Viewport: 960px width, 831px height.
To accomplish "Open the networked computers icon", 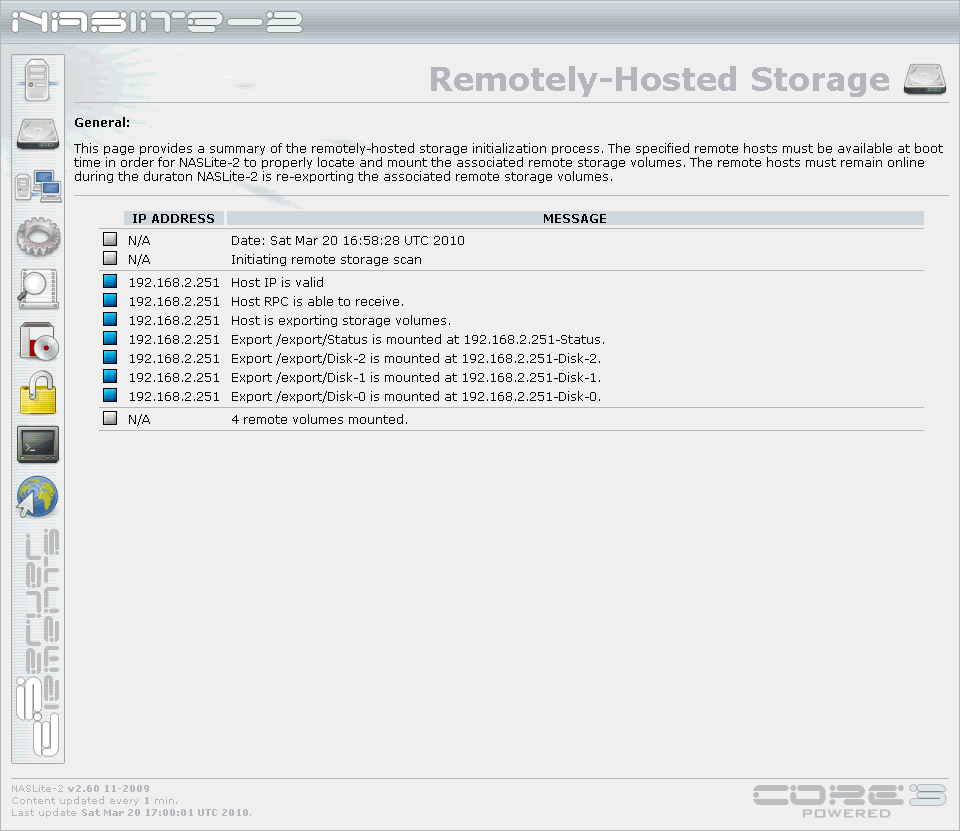I will tap(38, 186).
